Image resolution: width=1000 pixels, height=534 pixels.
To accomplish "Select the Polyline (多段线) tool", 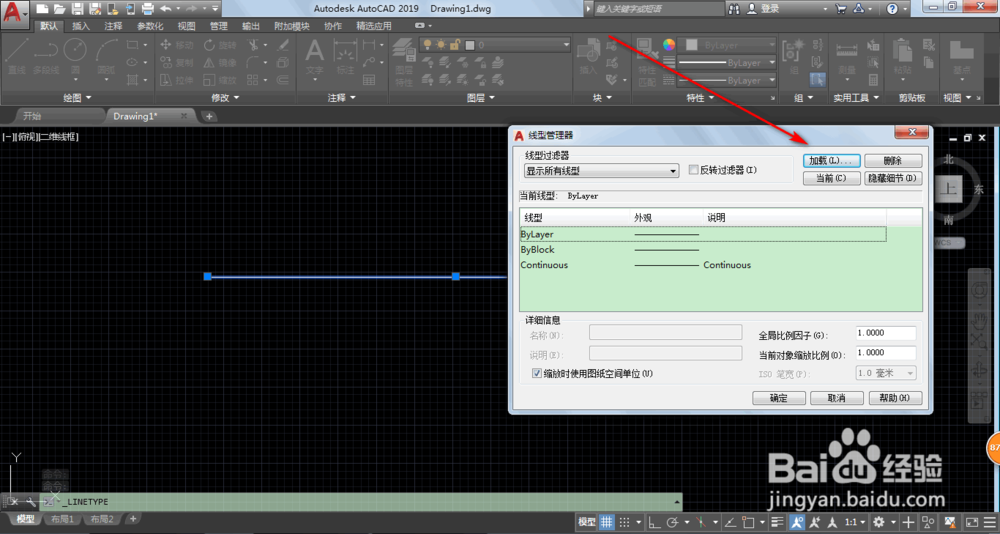I will tap(46, 57).
